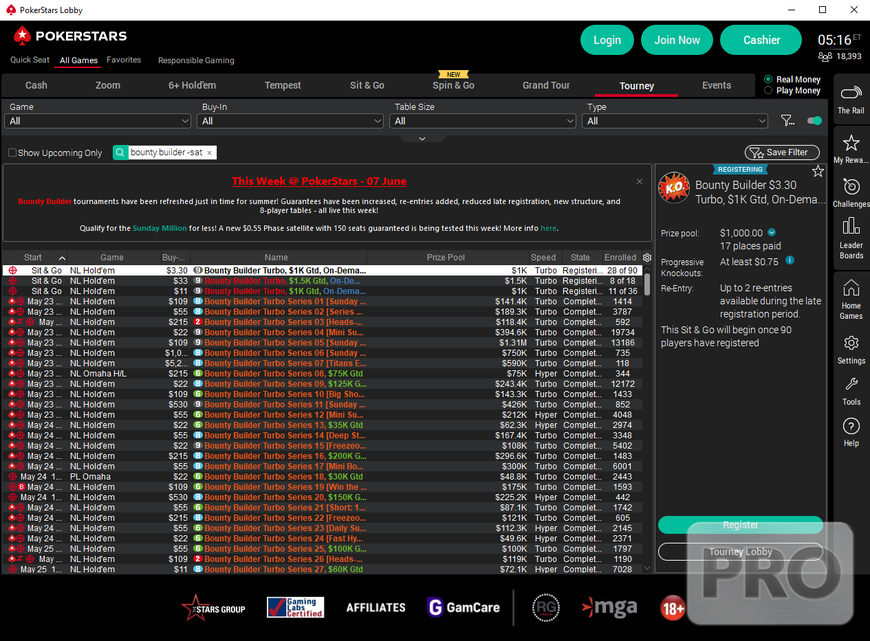Select Real Money radio button
Screen dimensions: 870x641
pyautogui.click(x=768, y=79)
